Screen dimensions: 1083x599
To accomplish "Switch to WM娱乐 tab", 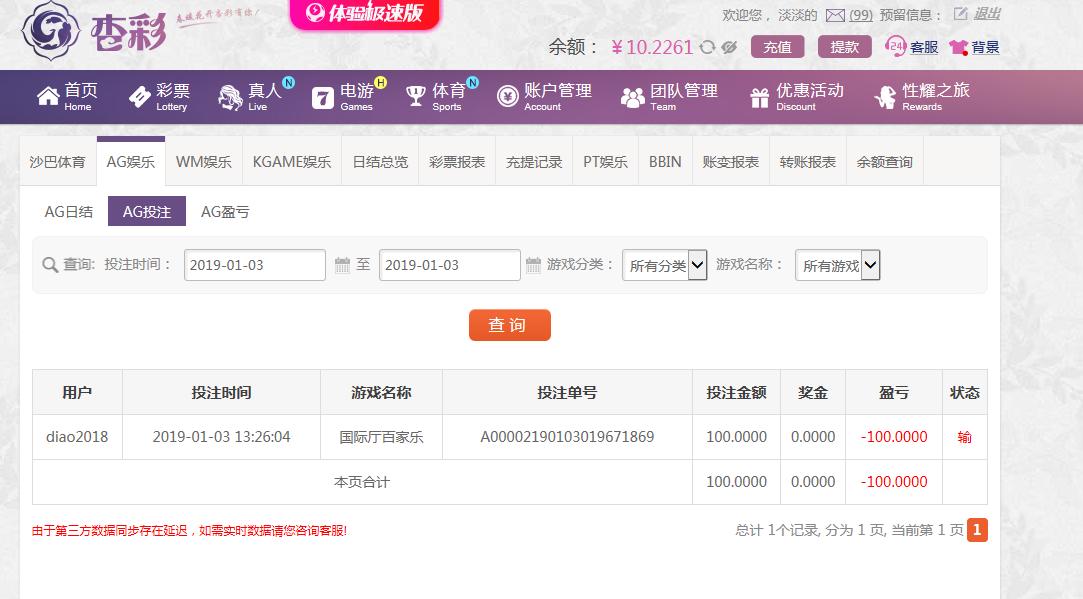I will pyautogui.click(x=203, y=162).
